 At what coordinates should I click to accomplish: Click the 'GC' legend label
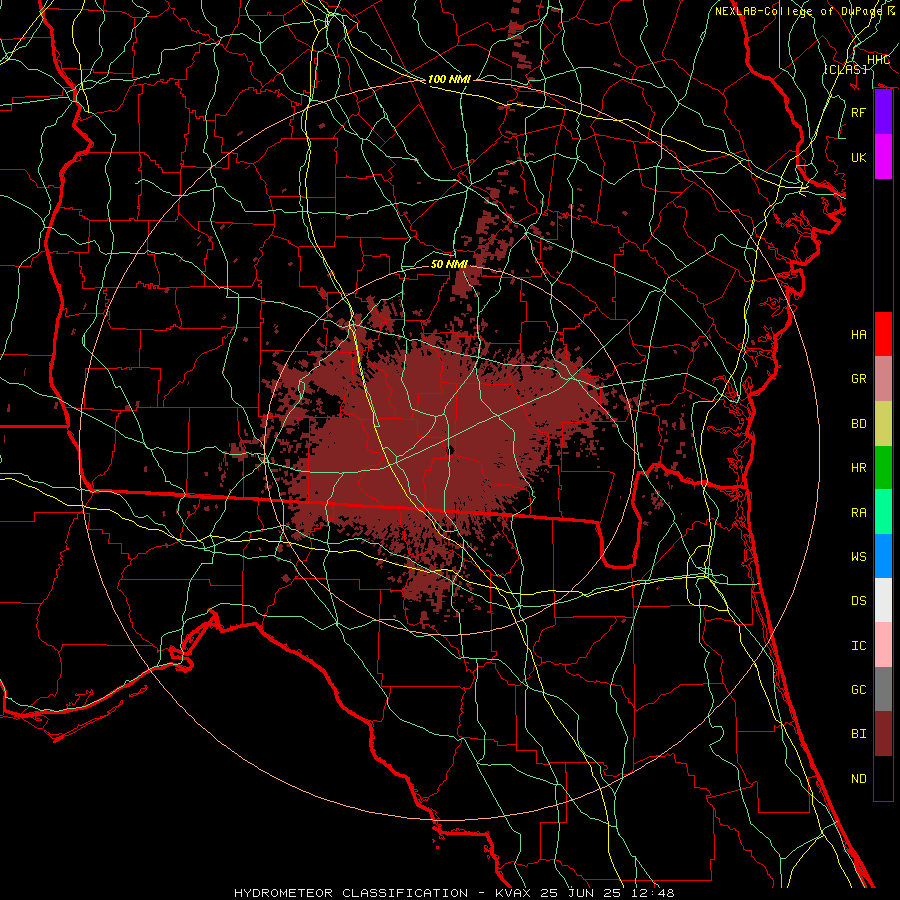coord(859,690)
